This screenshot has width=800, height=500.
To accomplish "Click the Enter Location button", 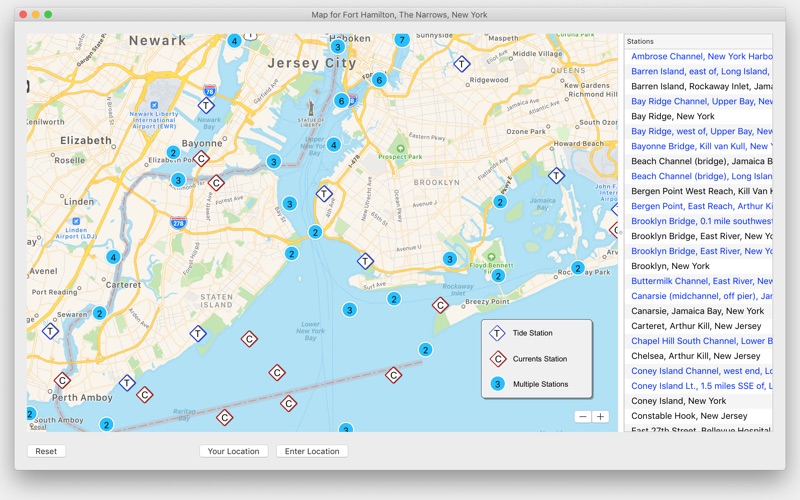I will pyautogui.click(x=312, y=451).
